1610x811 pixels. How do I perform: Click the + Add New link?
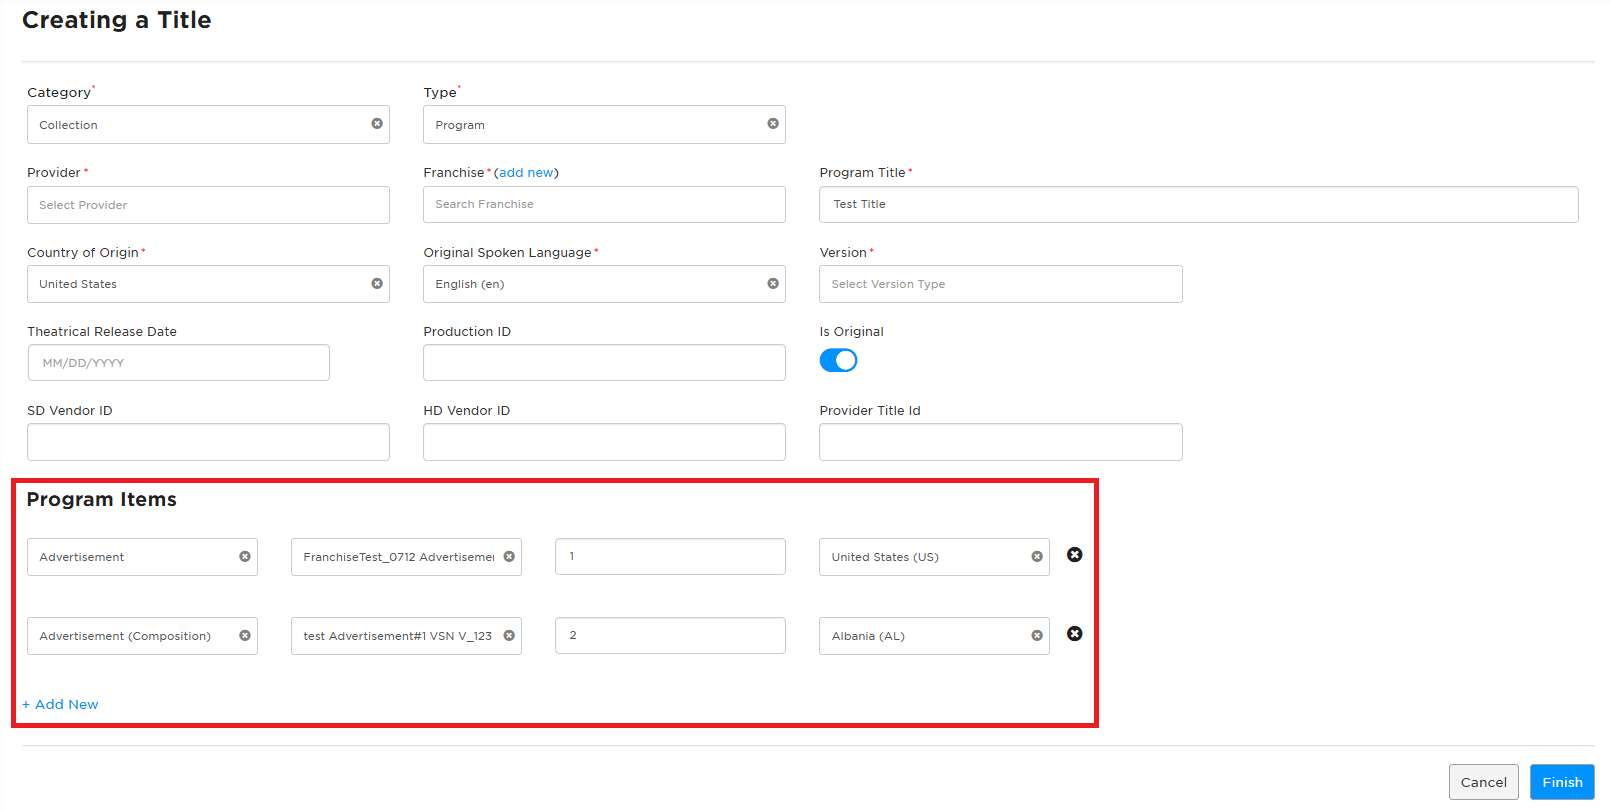(x=60, y=704)
